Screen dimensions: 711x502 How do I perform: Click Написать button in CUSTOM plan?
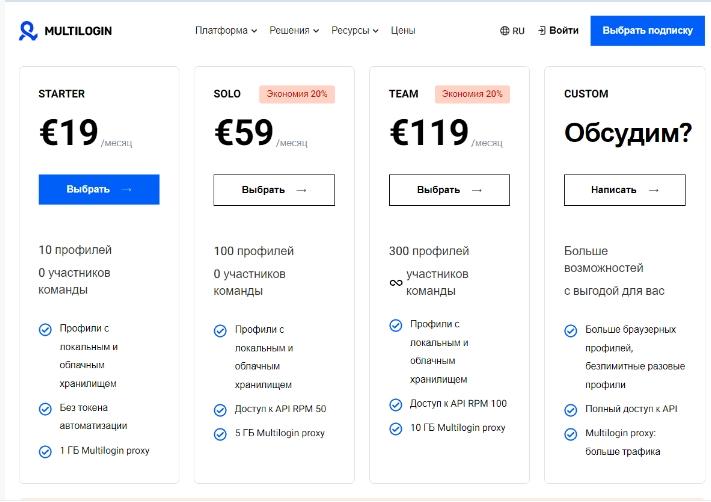(x=625, y=190)
